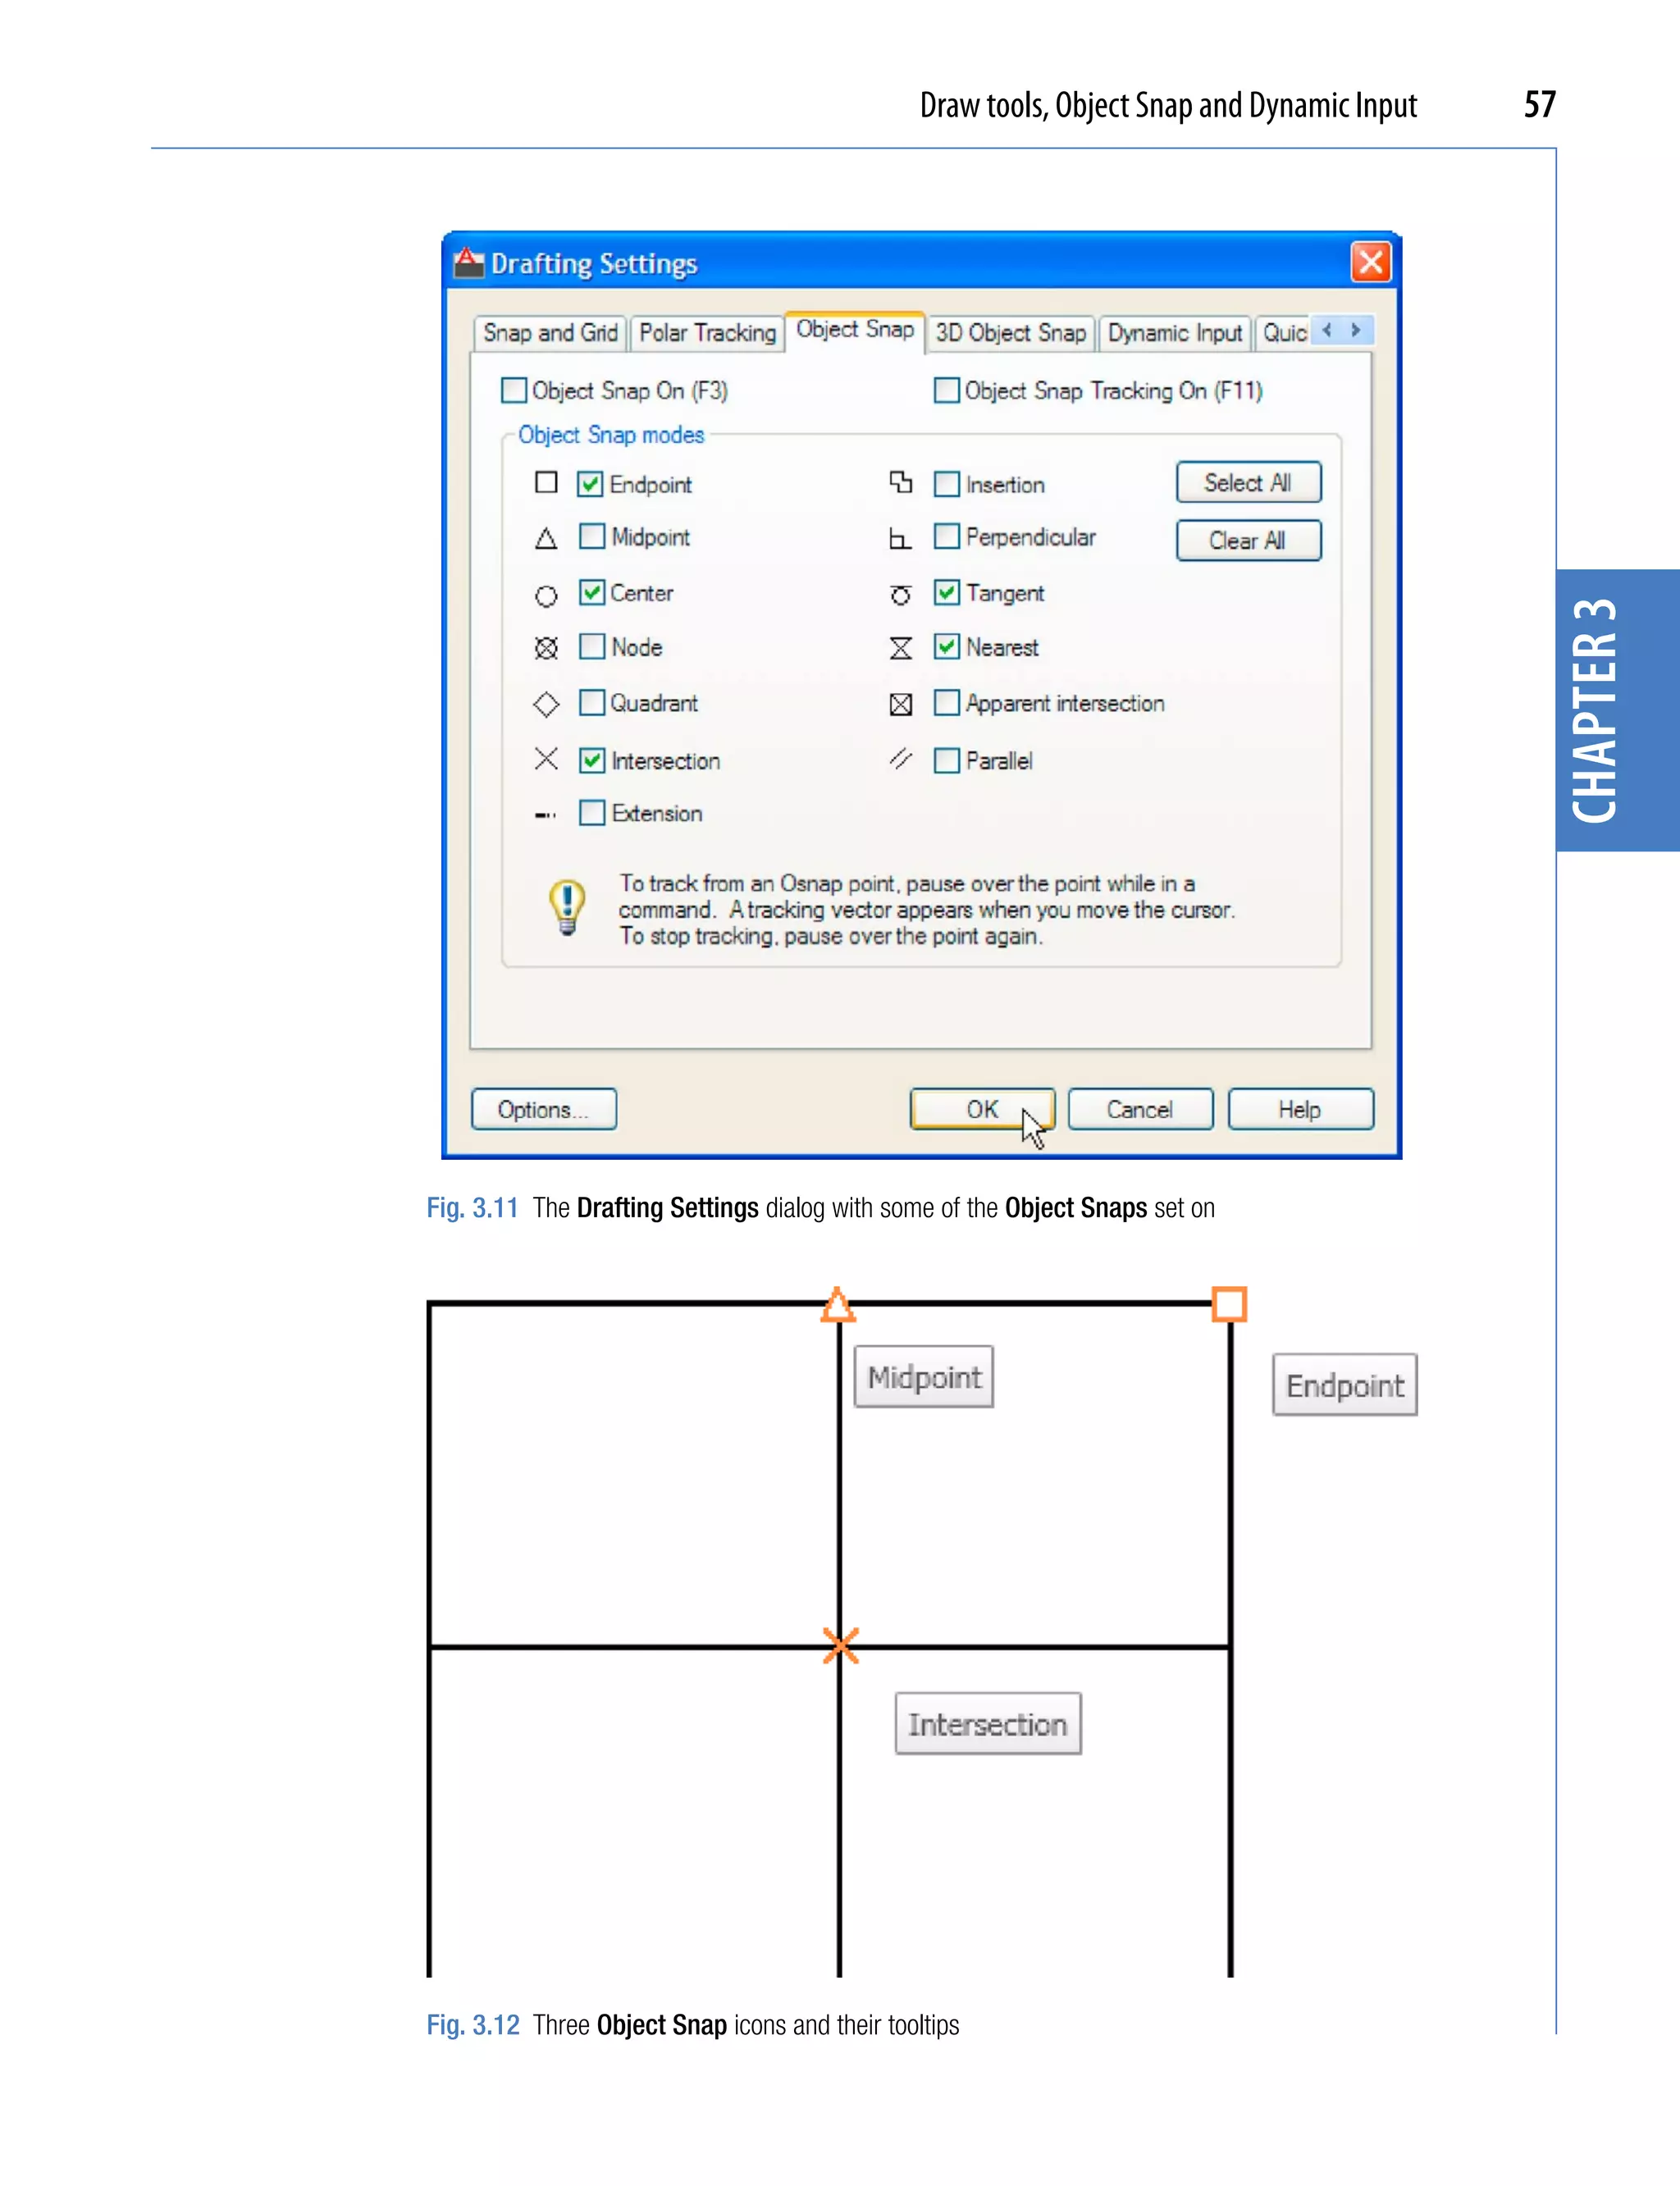The height and width of the screenshot is (2186, 1680).
Task: Uncheck the Intersection snap mode
Action: (592, 761)
